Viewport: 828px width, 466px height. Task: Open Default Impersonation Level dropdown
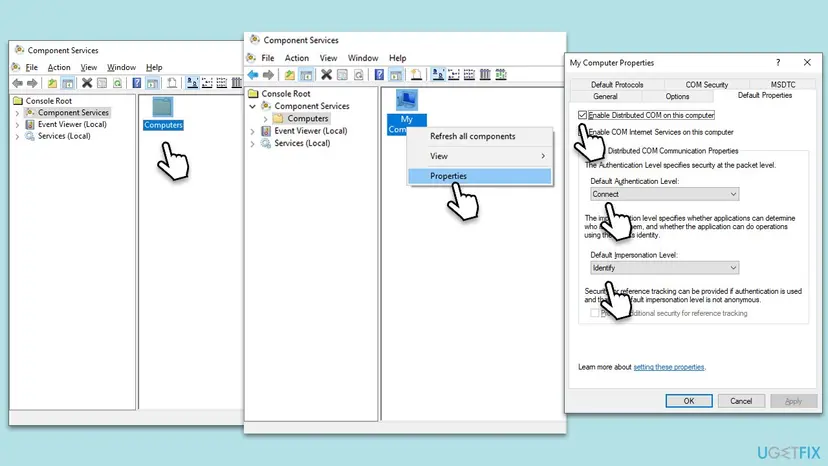(x=664, y=268)
